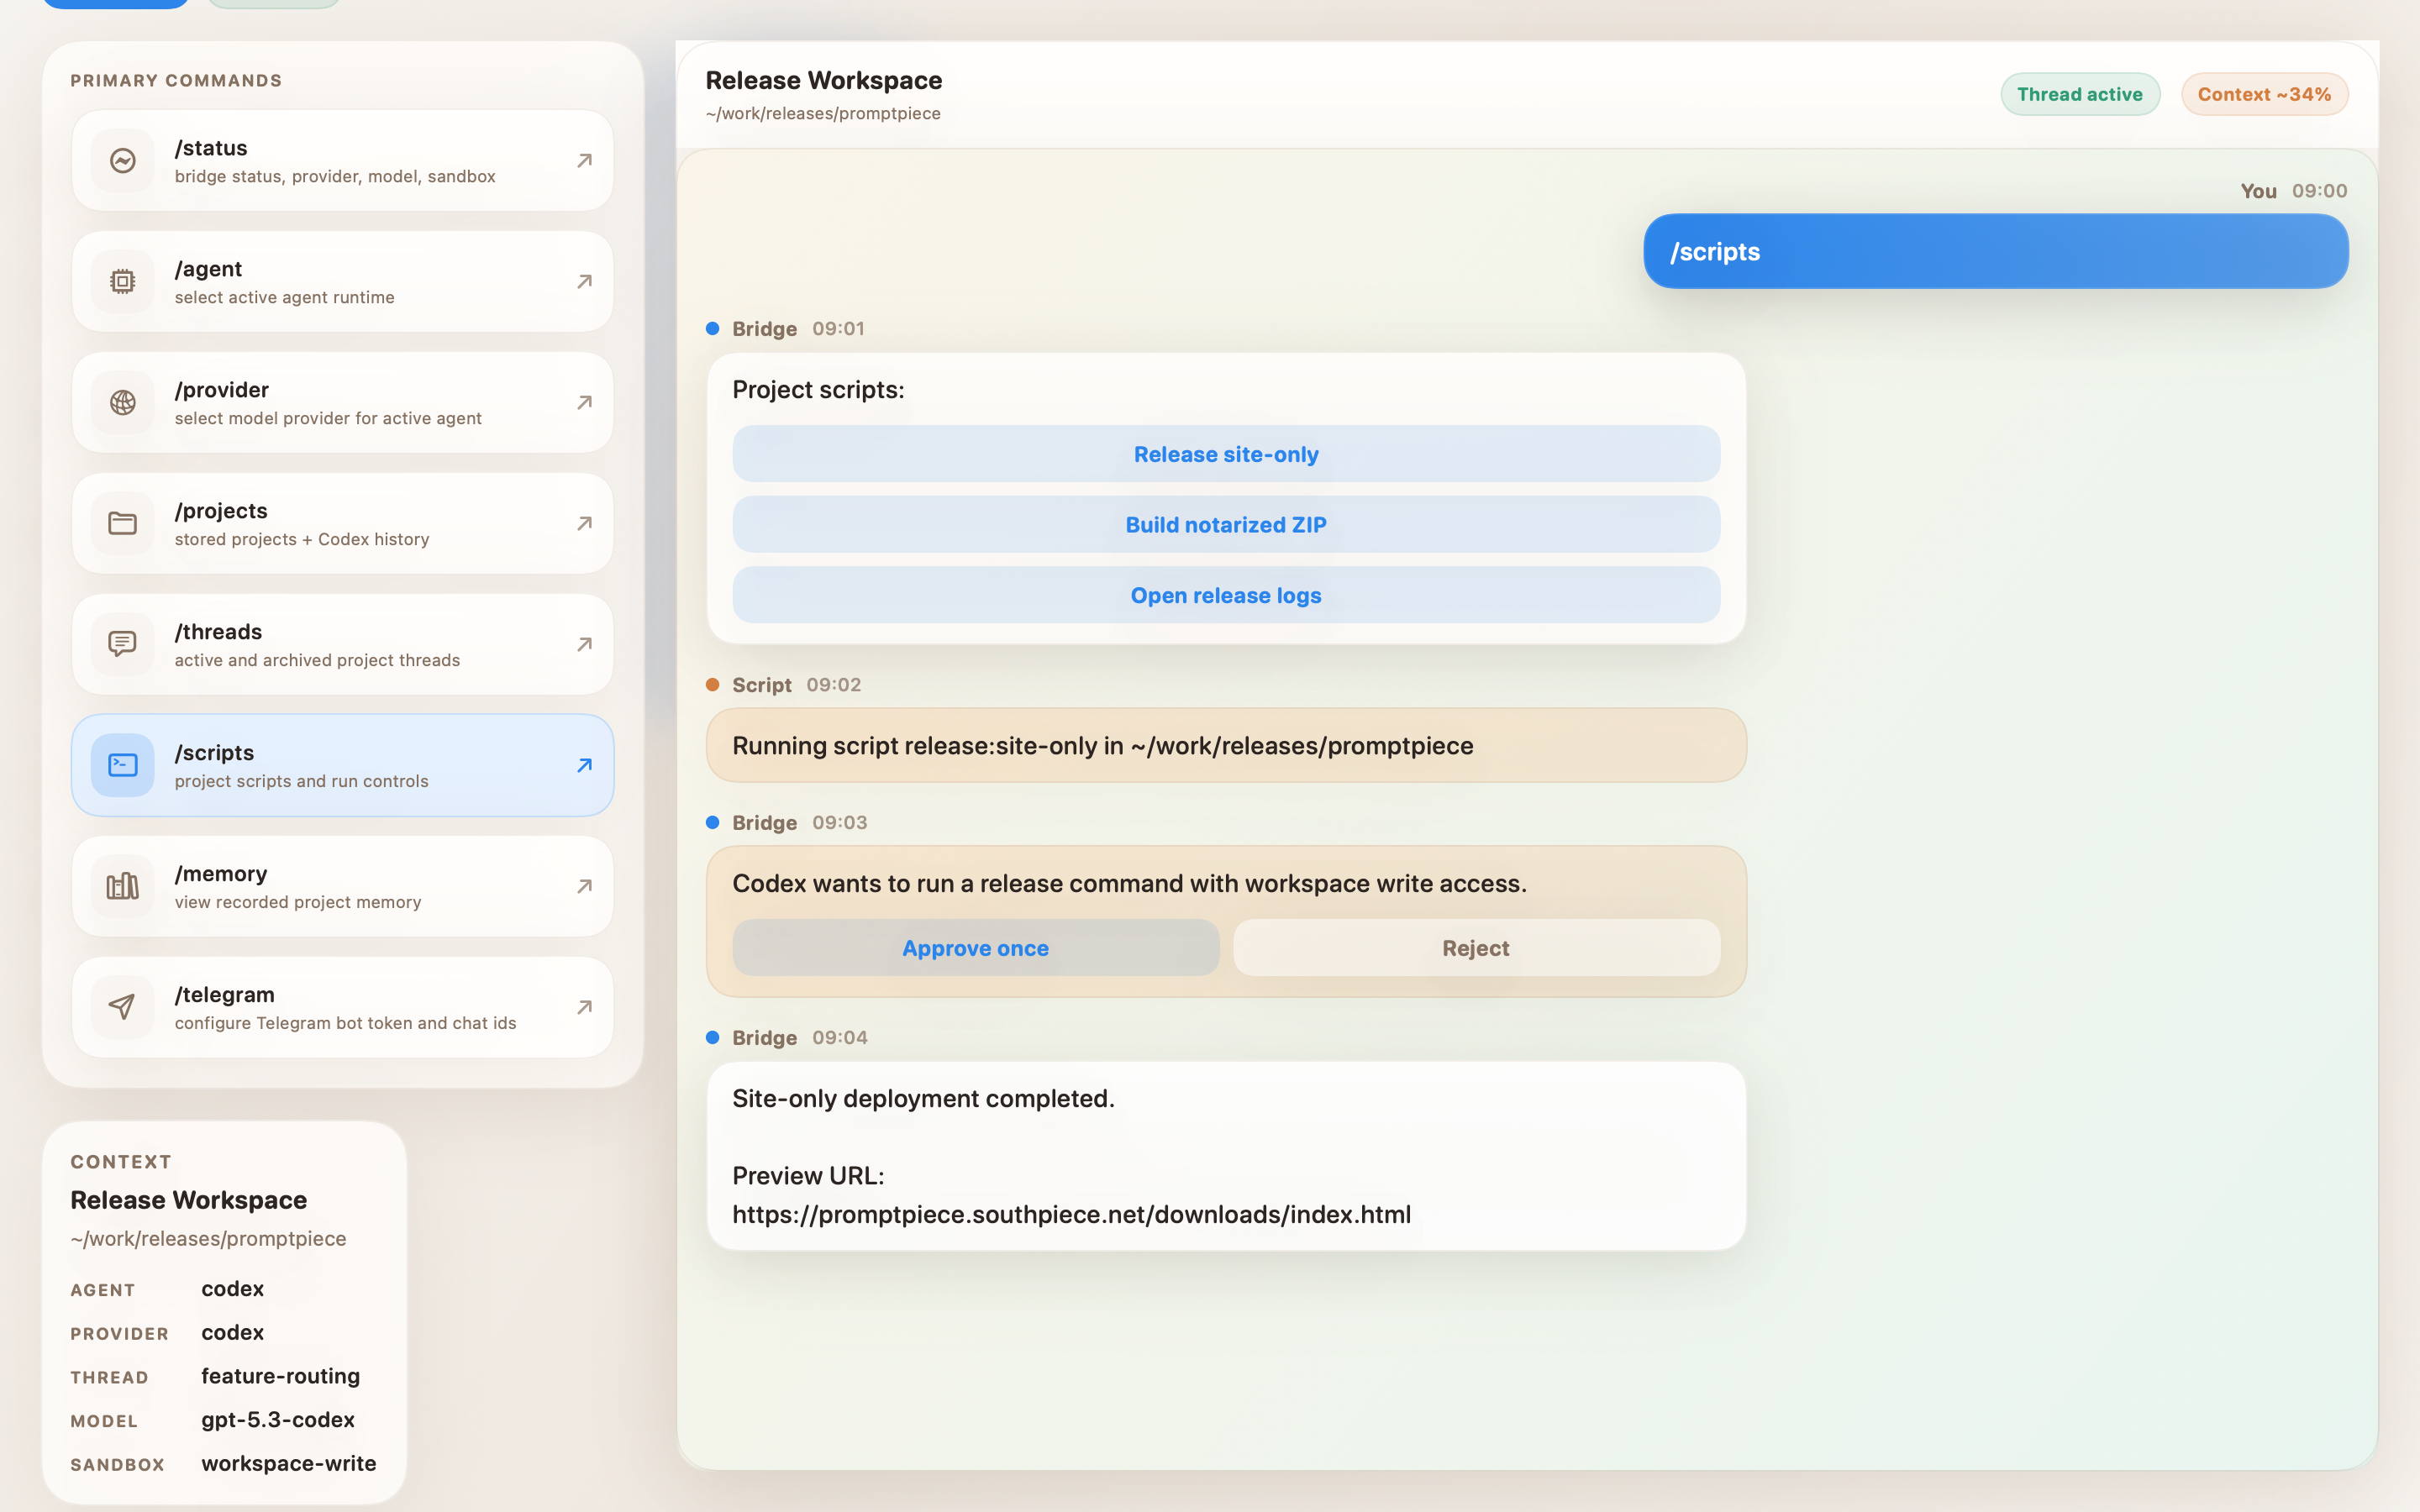
Task: Click the AGENT row 'codex' value
Action: 232,1289
